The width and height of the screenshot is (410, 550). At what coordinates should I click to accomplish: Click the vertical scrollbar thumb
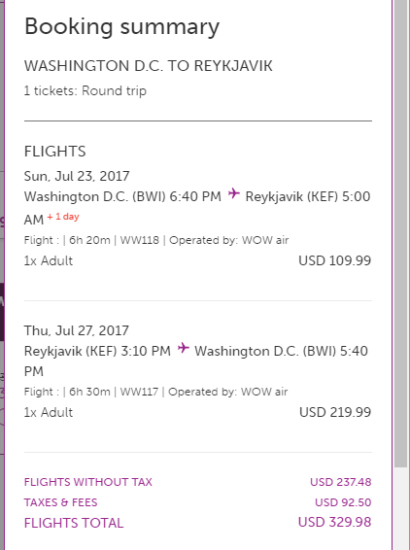(x=401, y=233)
